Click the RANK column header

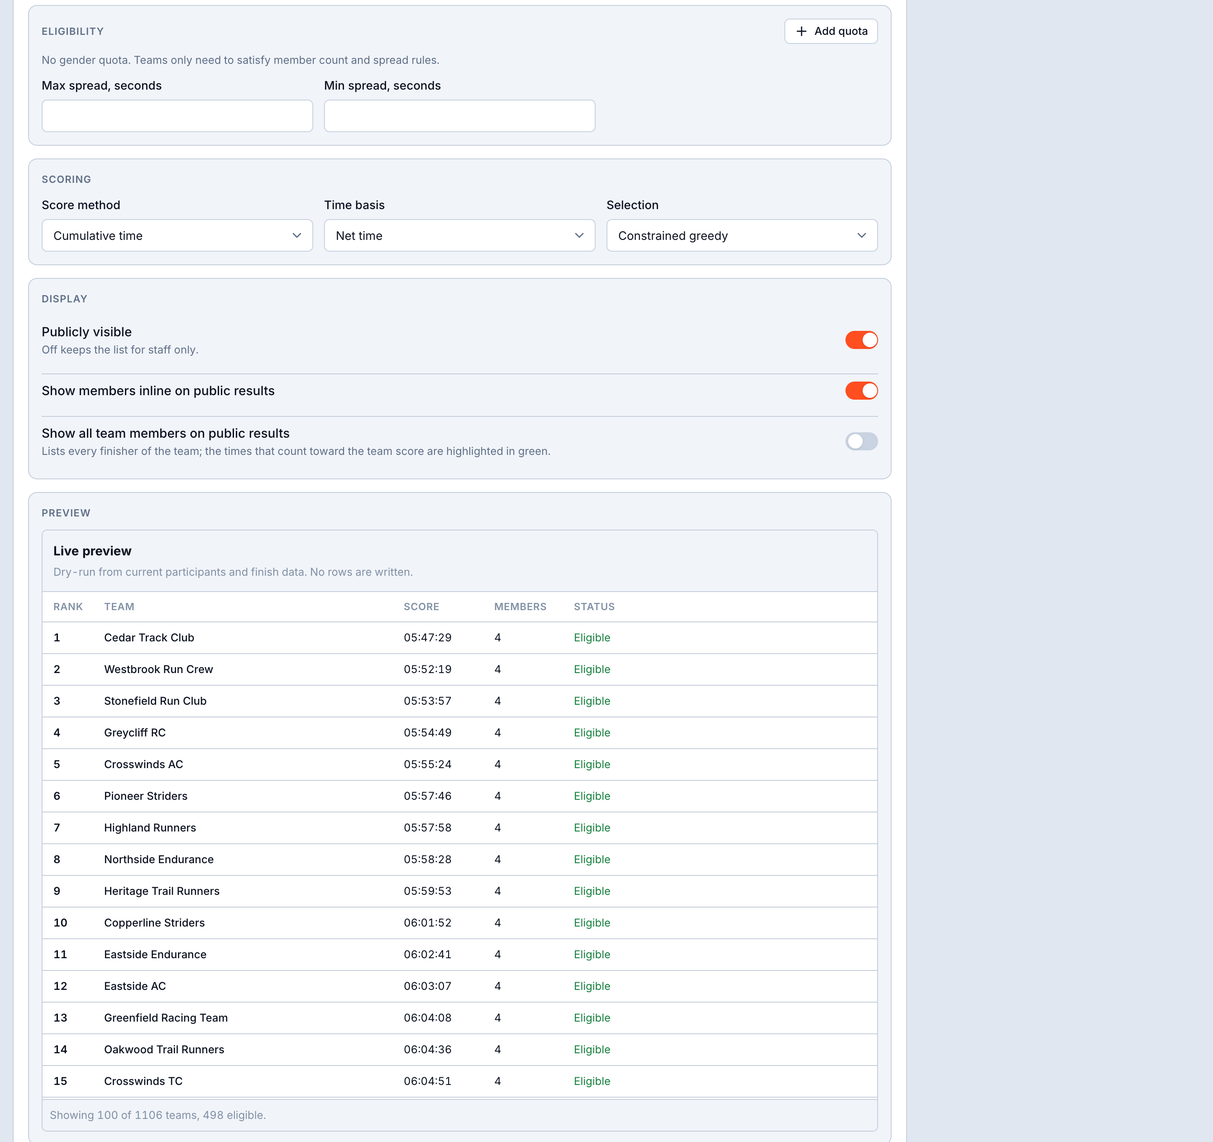pyautogui.click(x=68, y=607)
